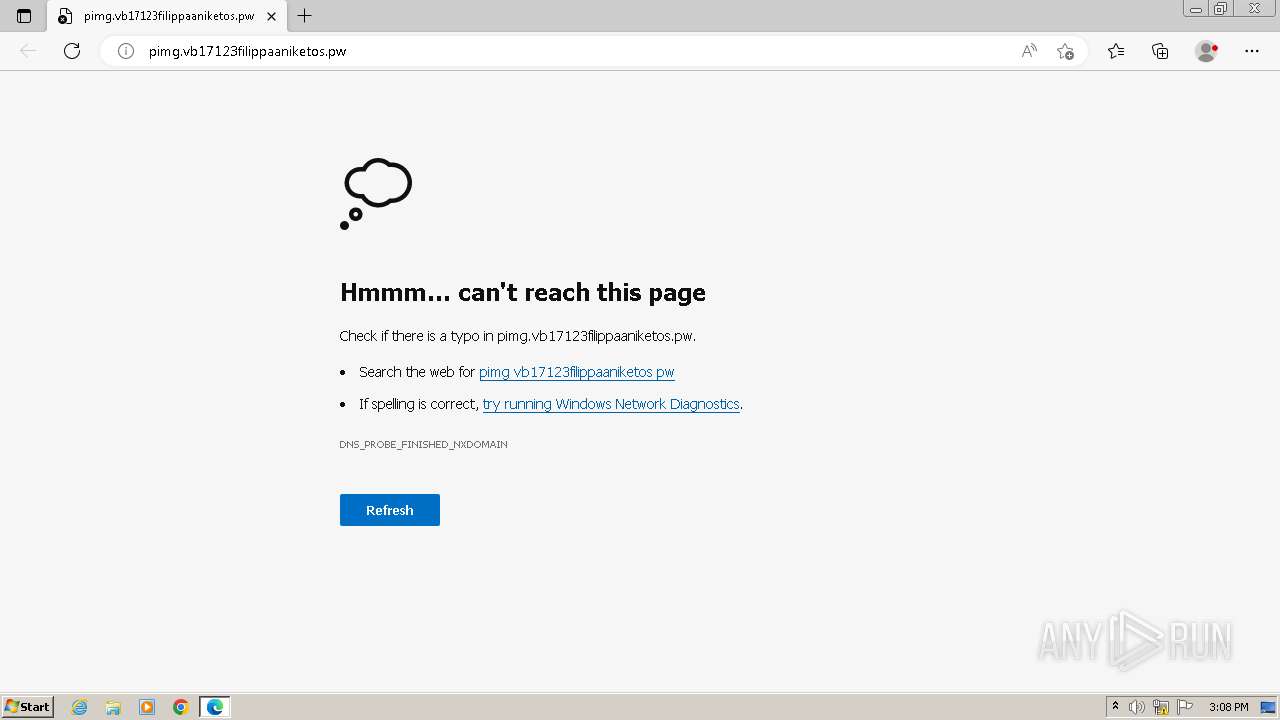Click the Hmmm... can't reach this page heading
The width and height of the screenshot is (1280, 720).
coord(523,292)
